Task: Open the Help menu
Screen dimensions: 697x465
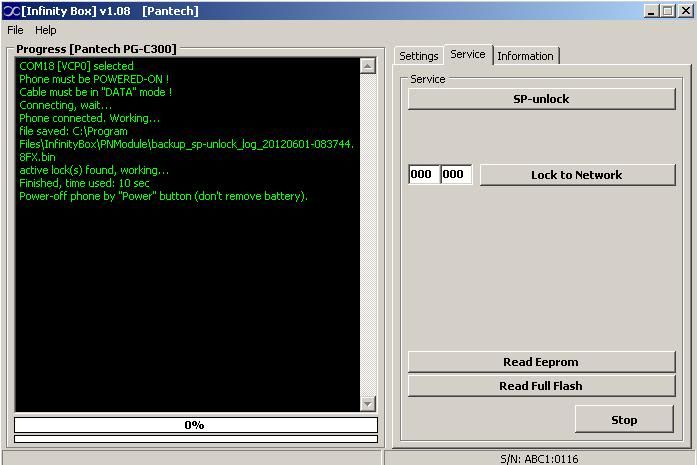Action: click(45, 30)
